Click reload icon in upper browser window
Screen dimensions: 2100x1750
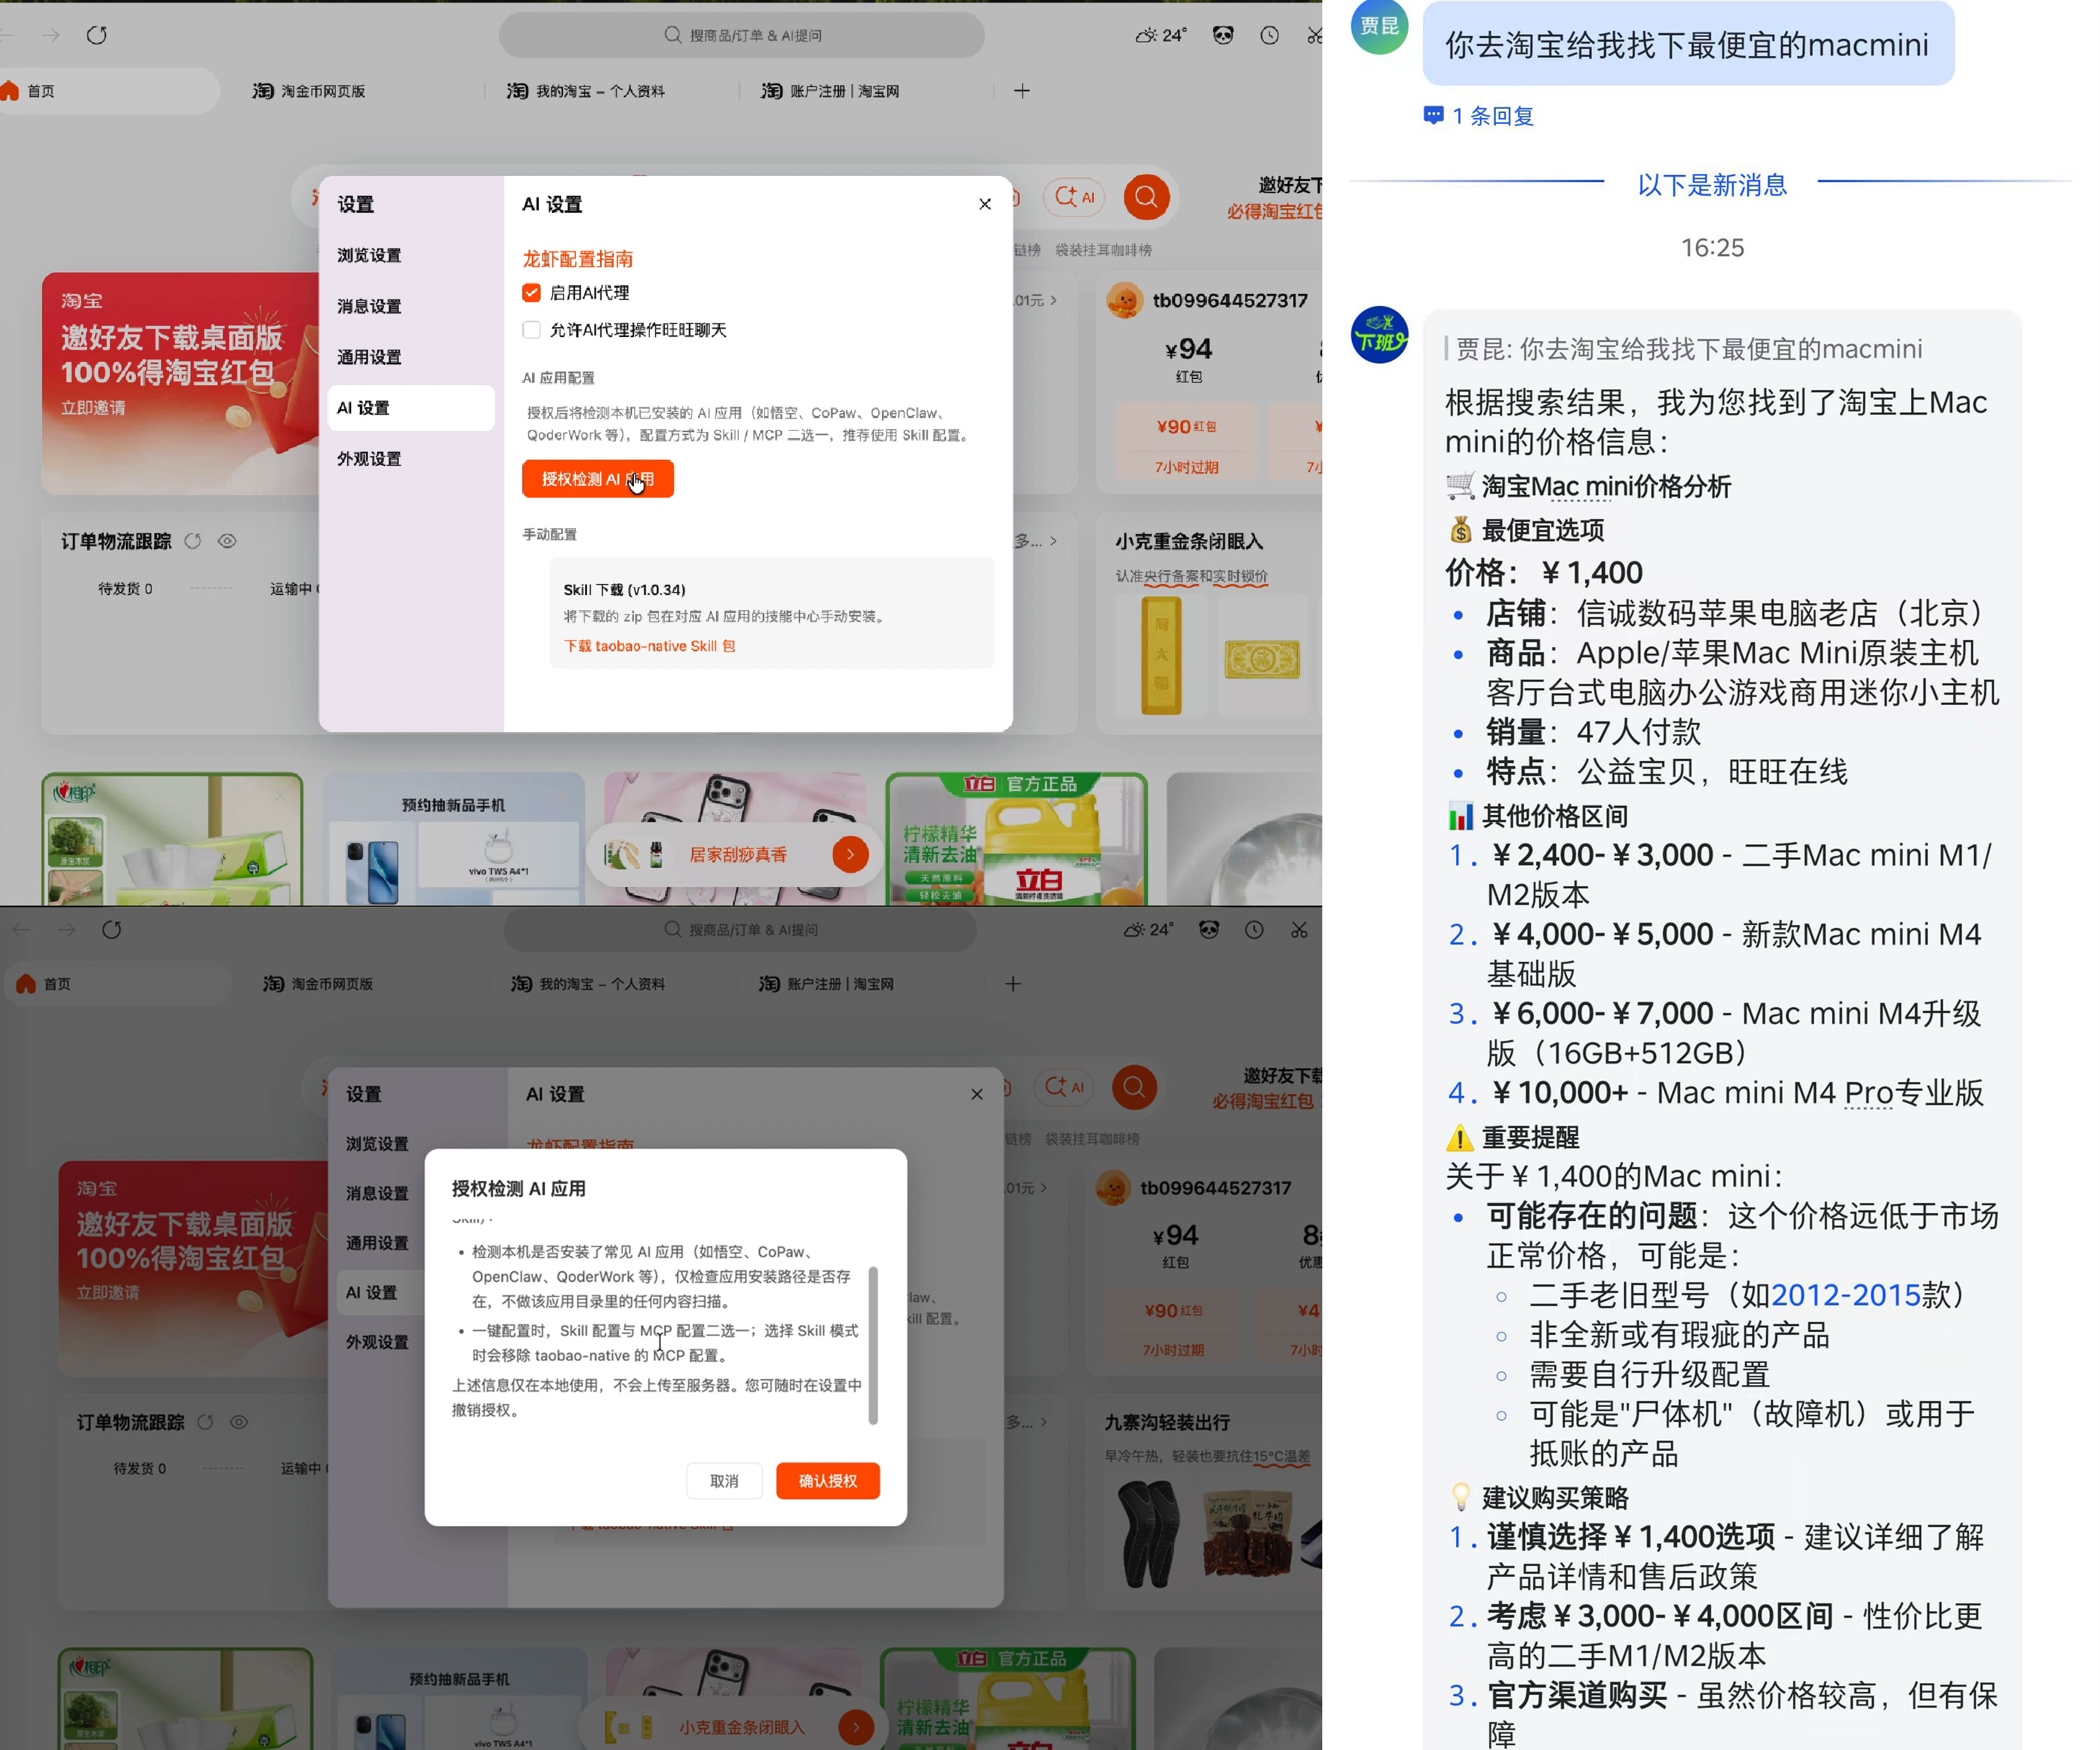(x=97, y=35)
